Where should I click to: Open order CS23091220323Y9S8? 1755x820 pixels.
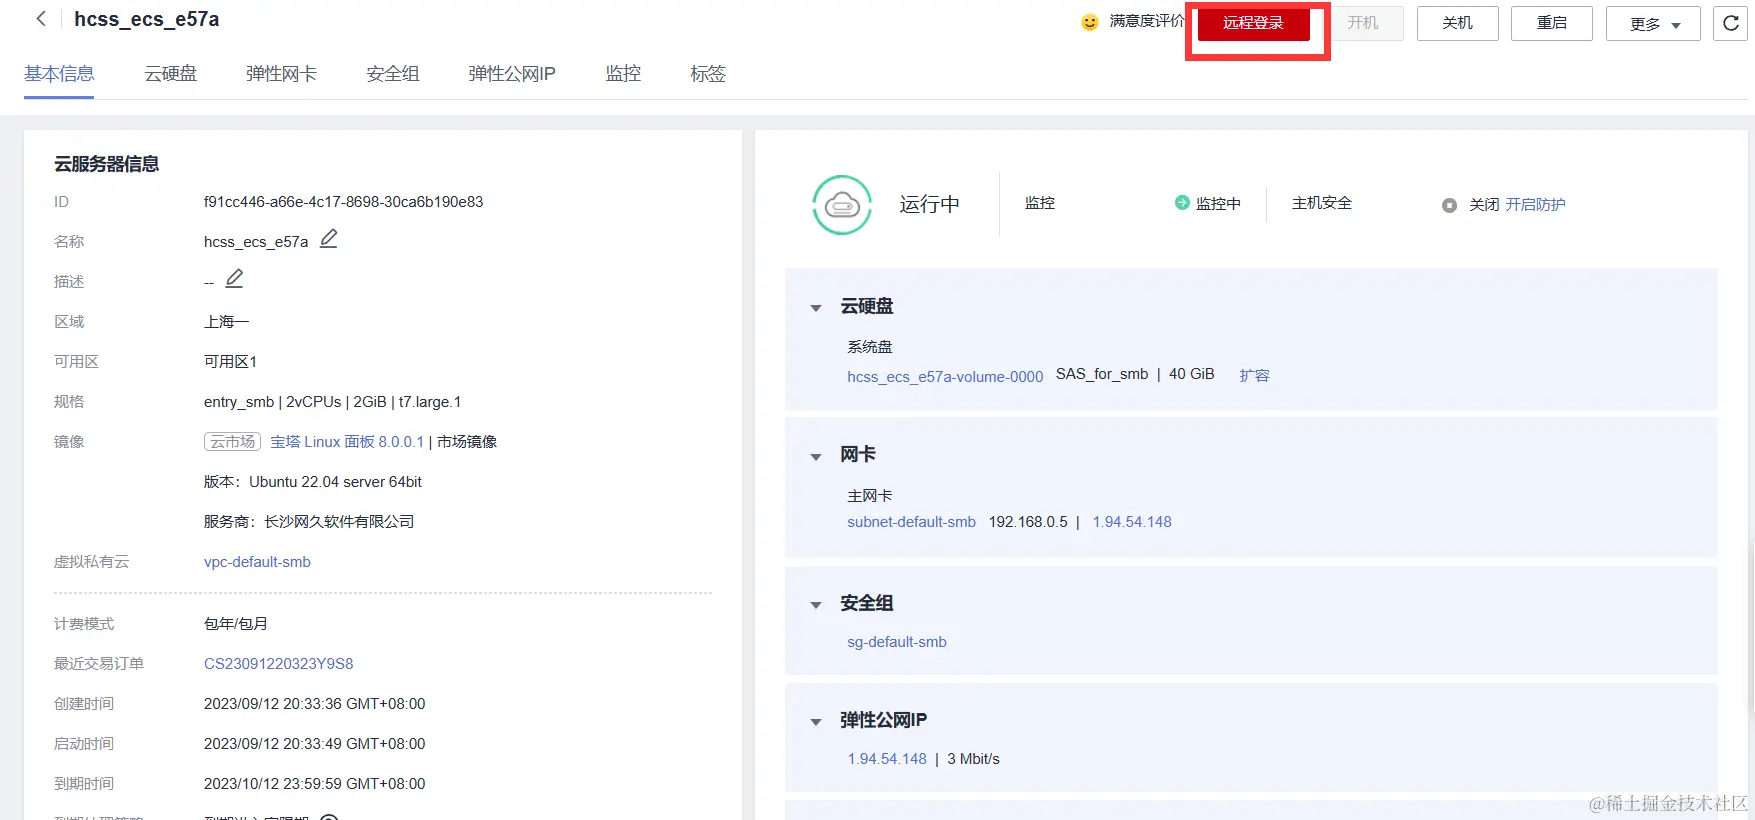click(x=279, y=664)
